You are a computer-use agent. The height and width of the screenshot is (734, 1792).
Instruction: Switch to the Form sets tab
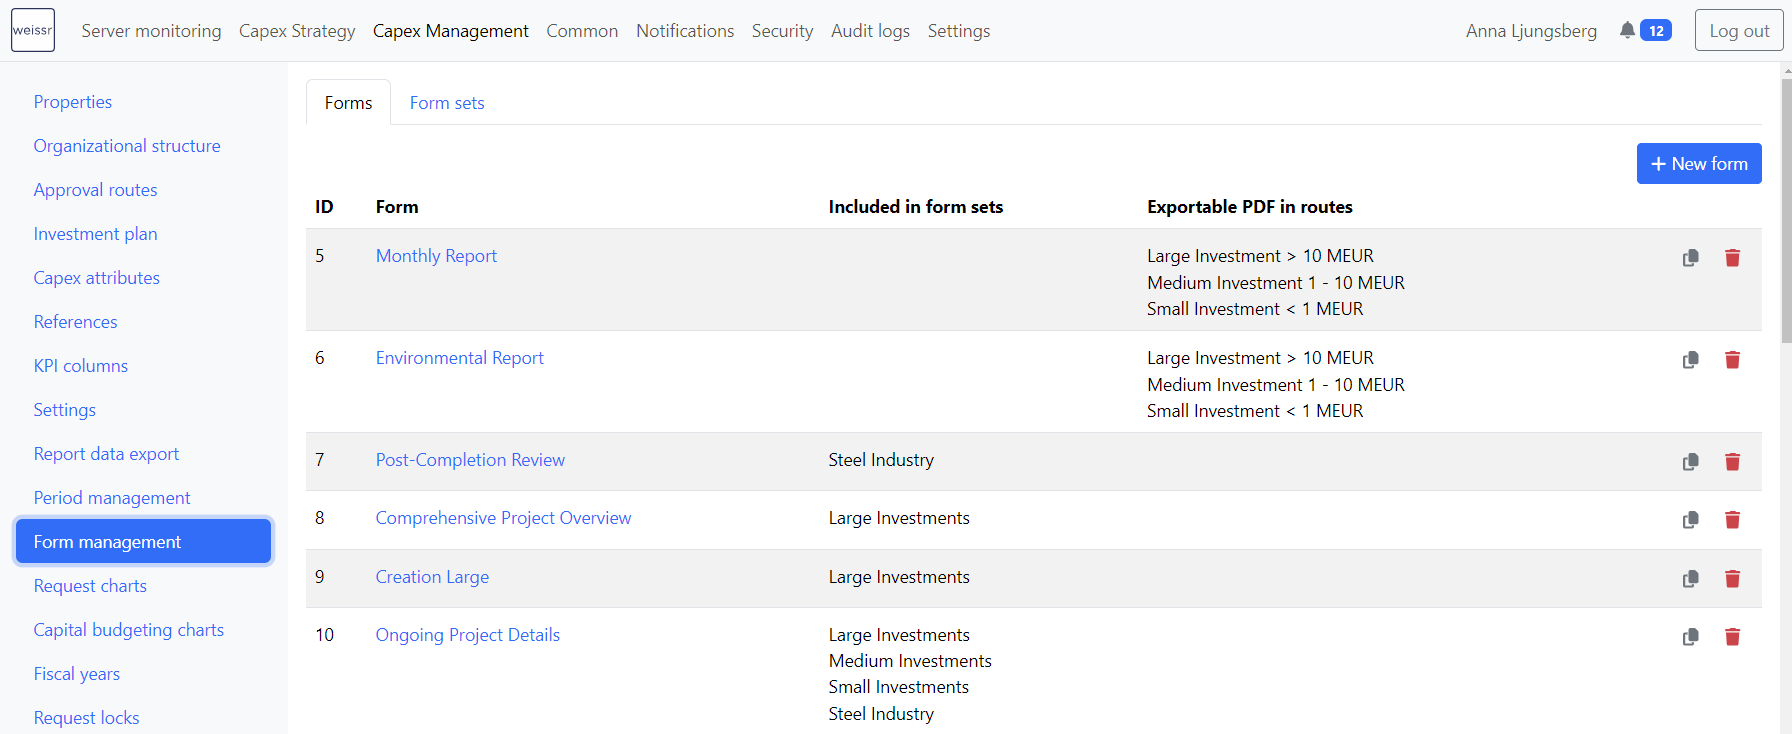[x=447, y=103]
